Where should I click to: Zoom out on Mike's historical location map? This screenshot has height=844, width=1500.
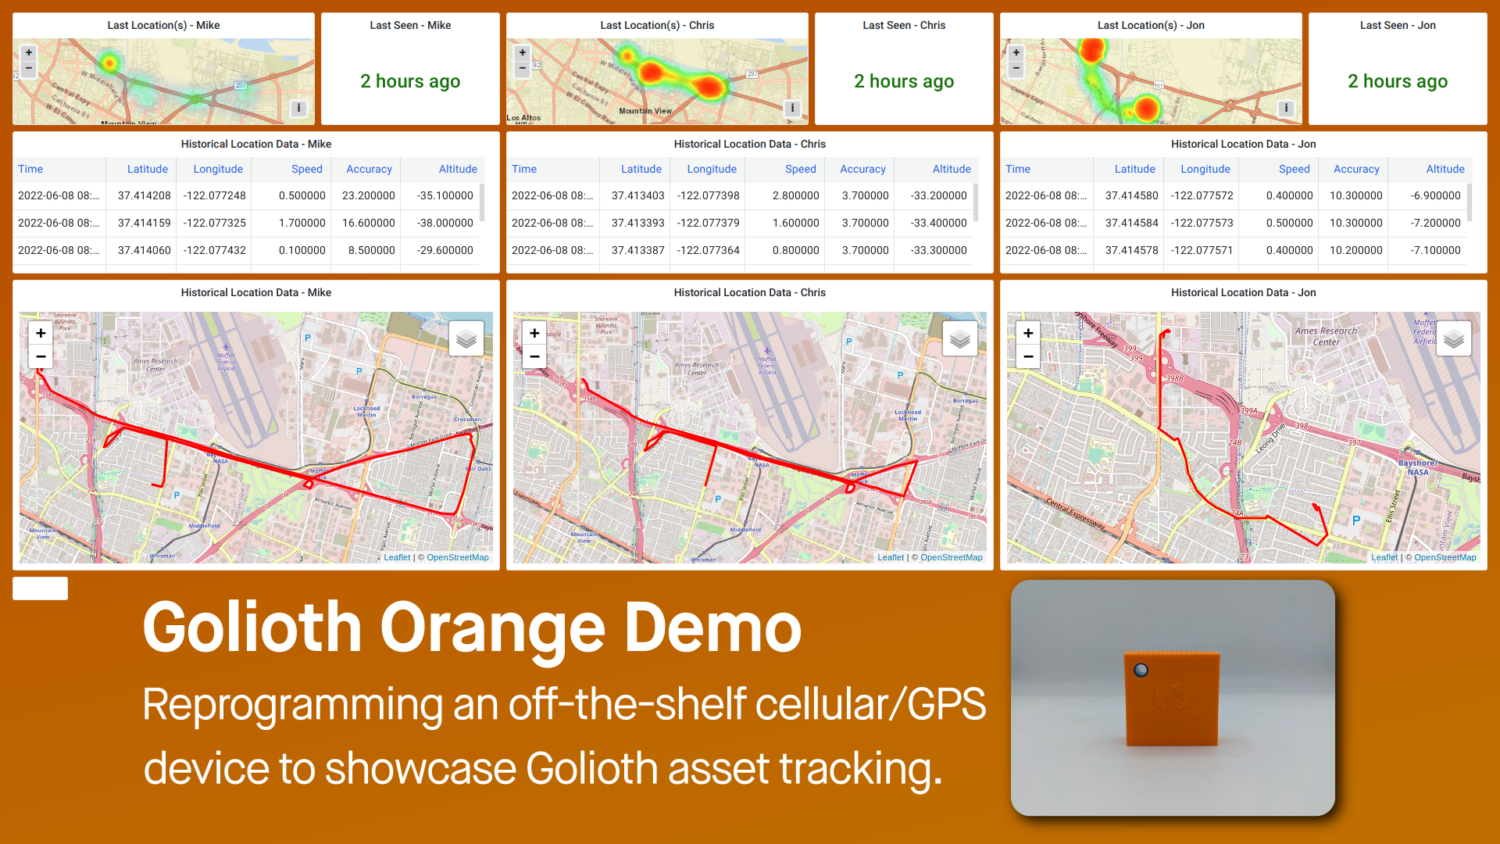[40, 356]
